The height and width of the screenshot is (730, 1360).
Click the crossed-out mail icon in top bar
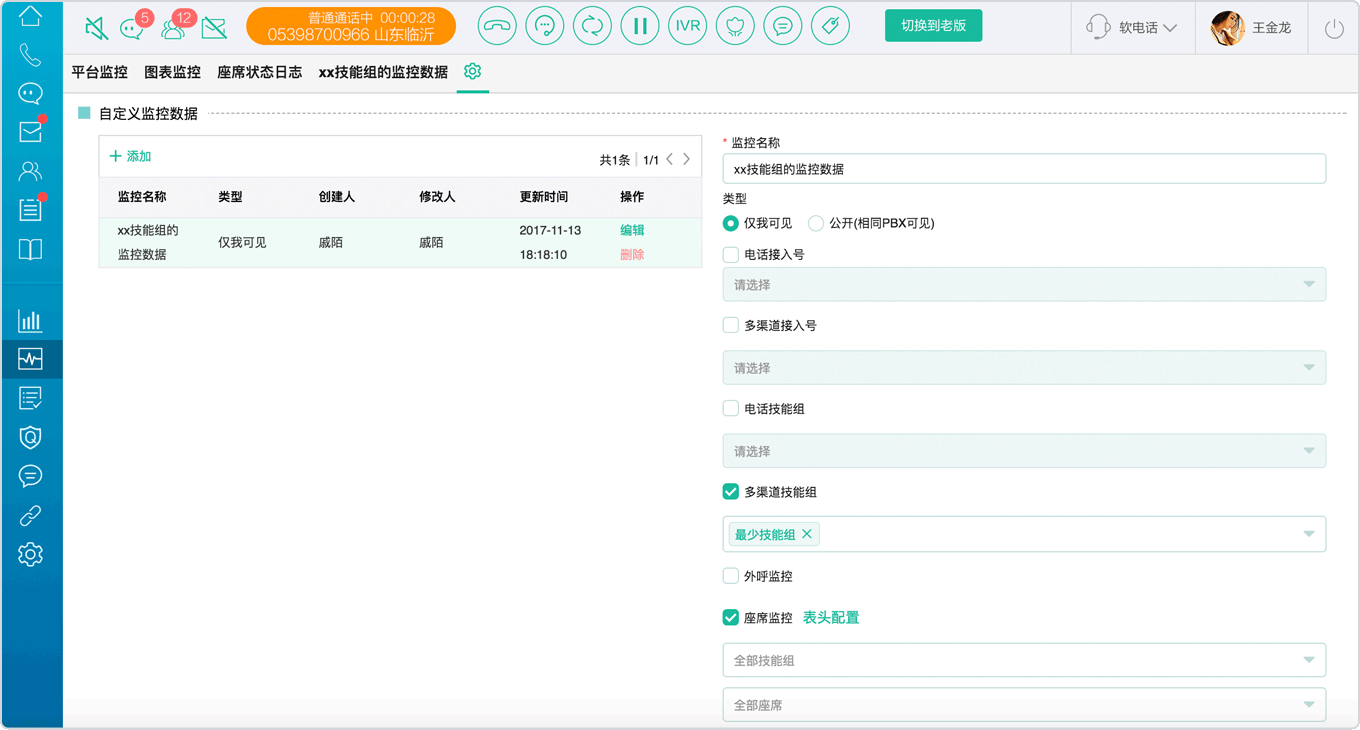[214, 27]
